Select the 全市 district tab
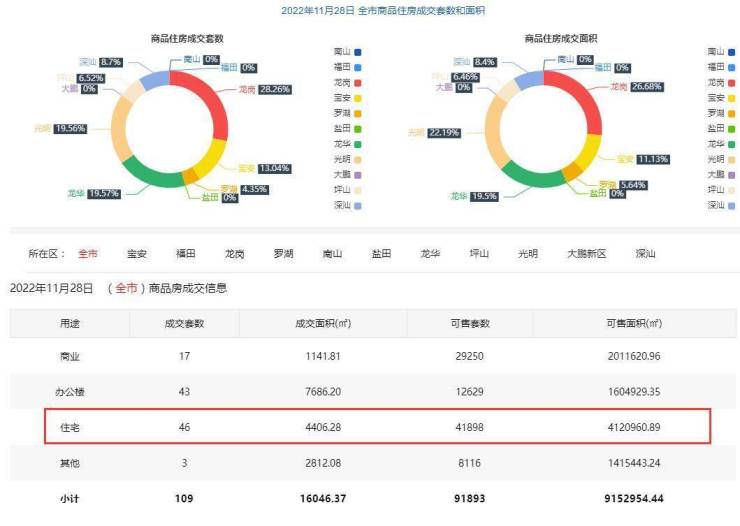Viewport: 740px width, 526px height. click(x=88, y=254)
